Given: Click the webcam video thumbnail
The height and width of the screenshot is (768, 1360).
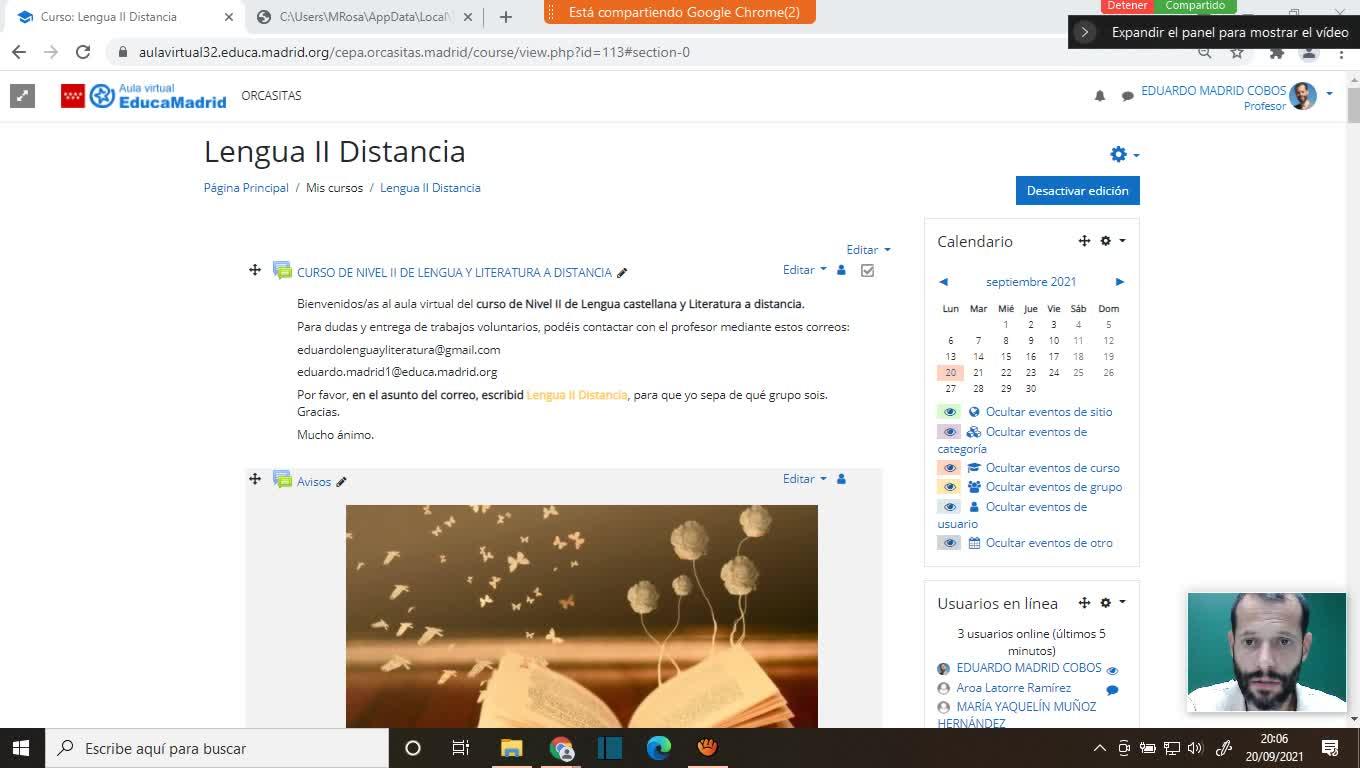Looking at the screenshot, I should pos(1266,652).
